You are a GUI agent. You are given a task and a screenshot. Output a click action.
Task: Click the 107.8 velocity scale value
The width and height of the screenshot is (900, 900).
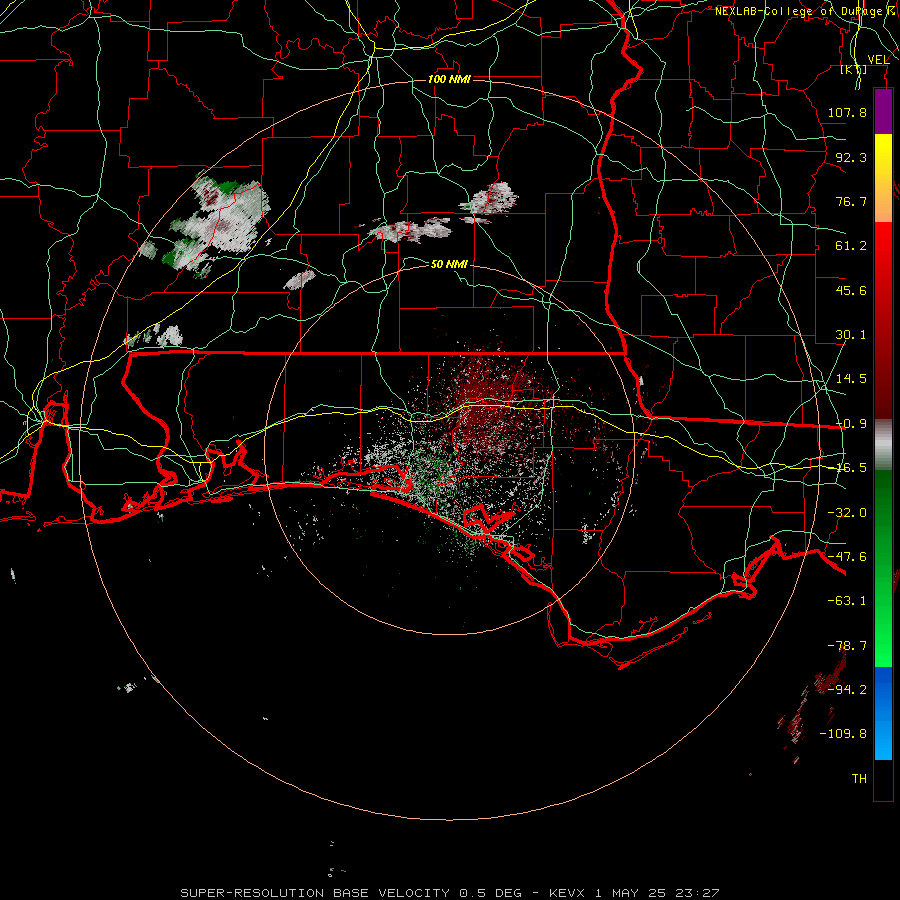[847, 112]
